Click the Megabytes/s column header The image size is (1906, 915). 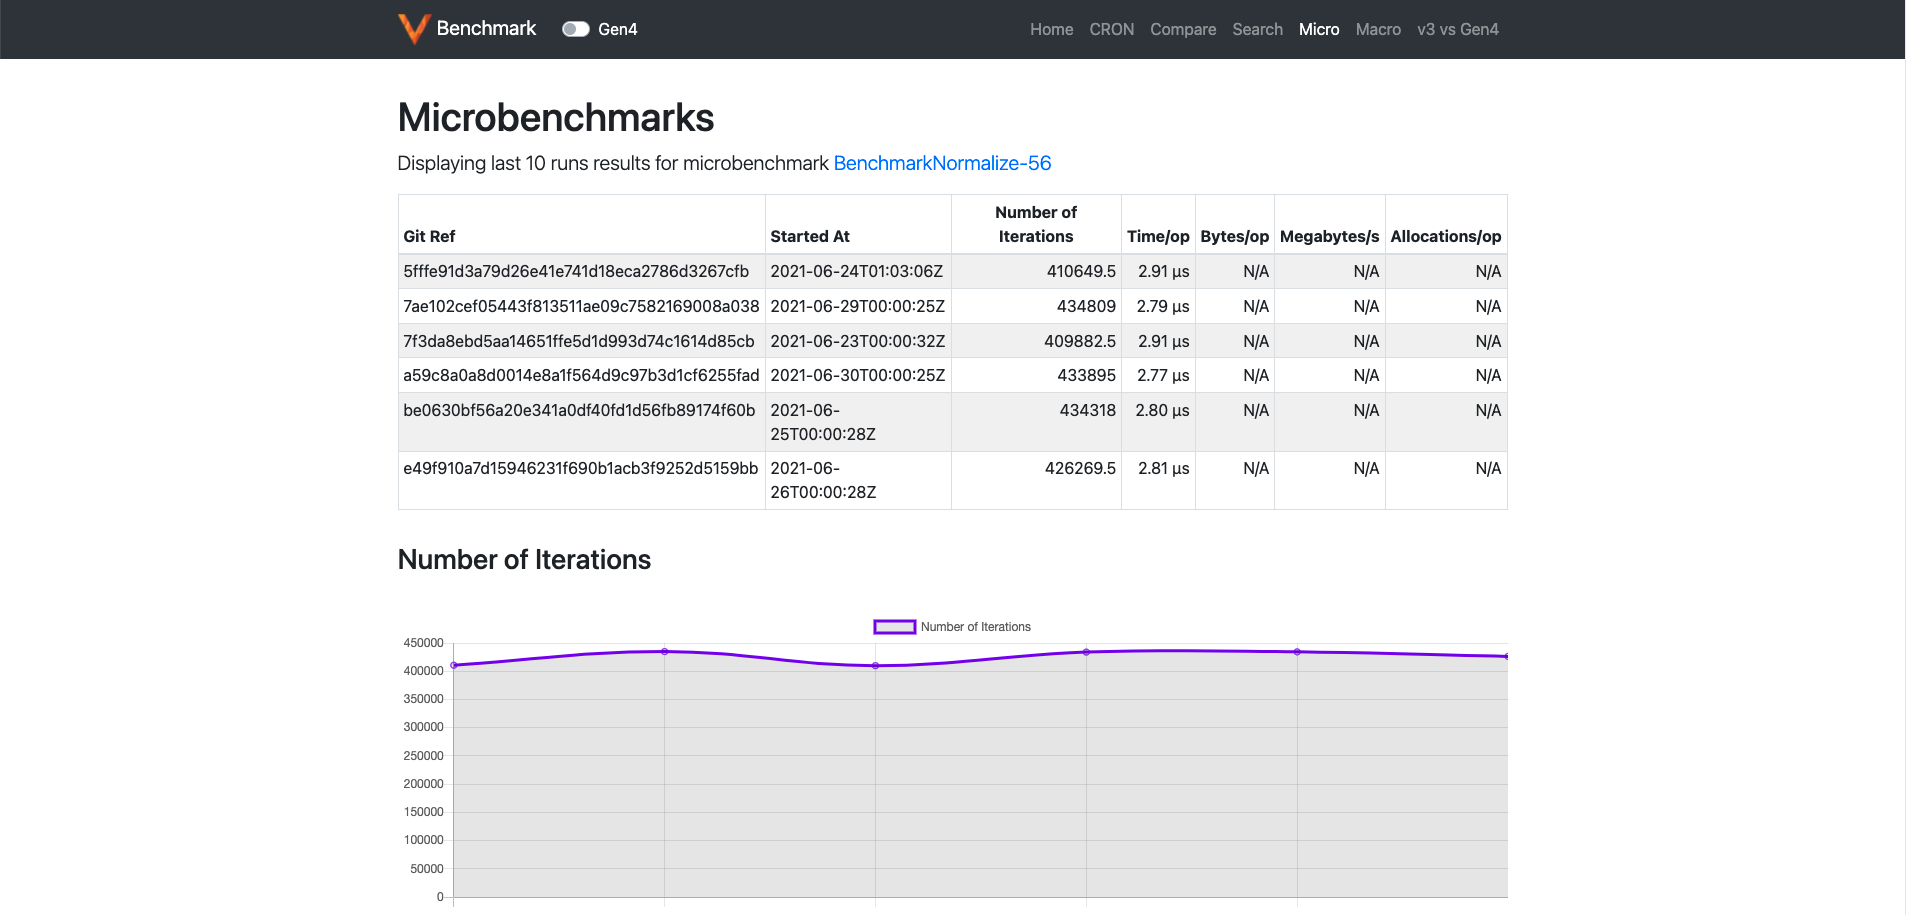point(1329,236)
